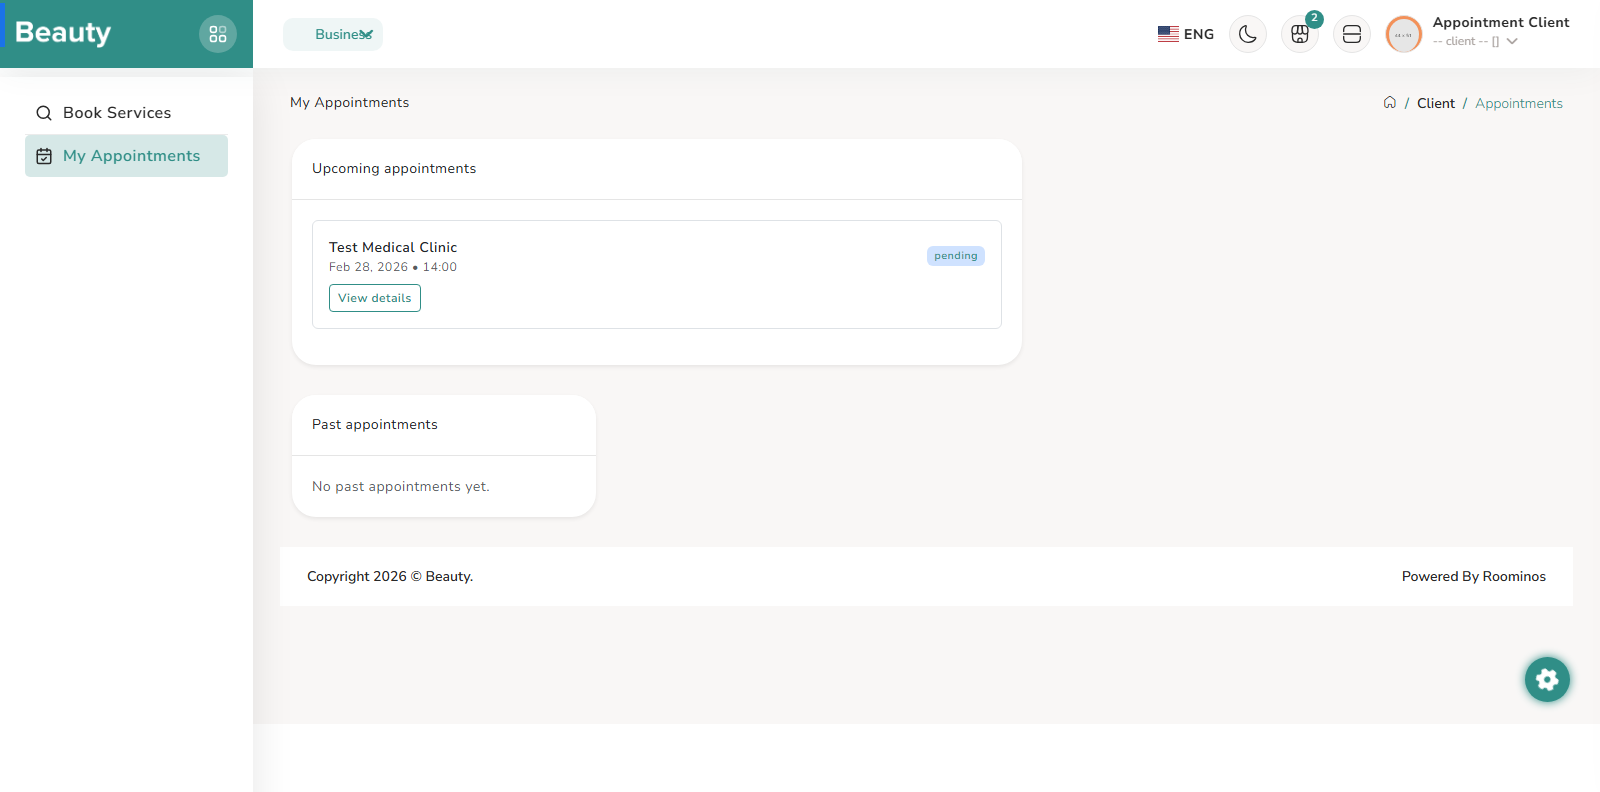Click the My Appointments page title
The width and height of the screenshot is (1600, 792).
350,102
